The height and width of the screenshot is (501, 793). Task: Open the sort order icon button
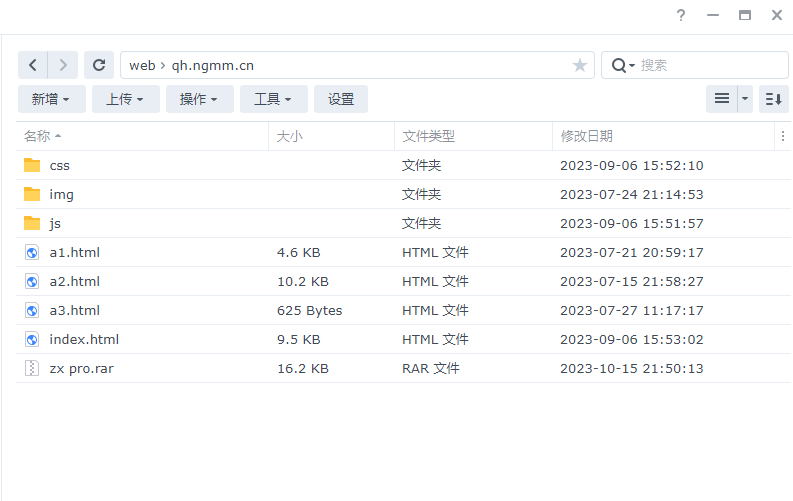[x=773, y=99]
